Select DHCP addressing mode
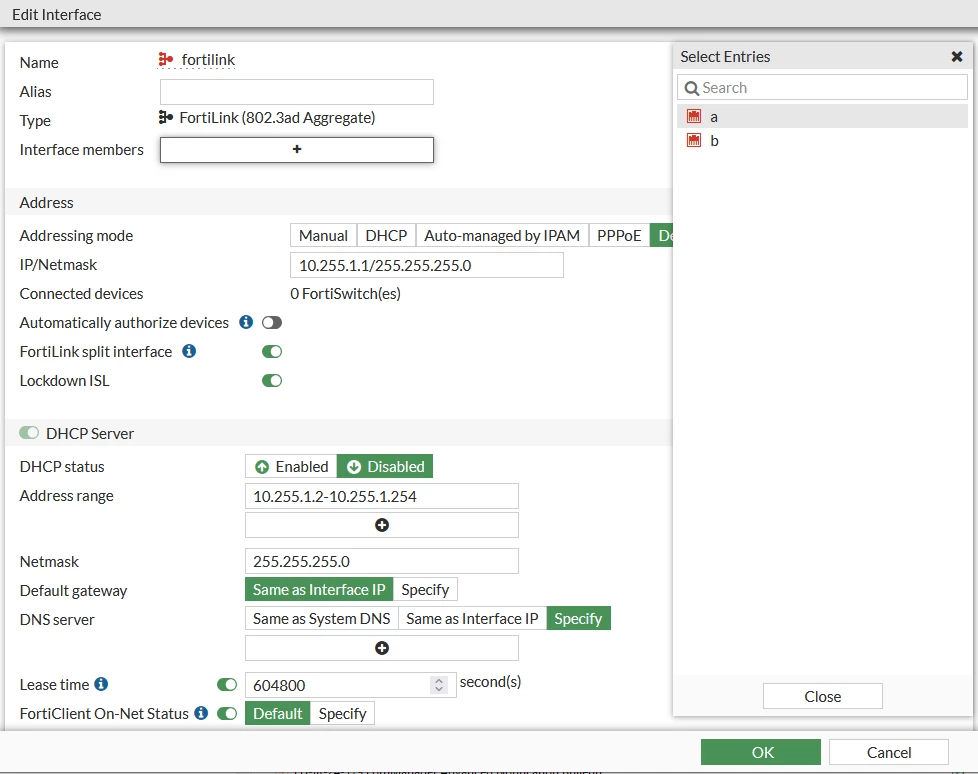The width and height of the screenshot is (978, 774). (386, 236)
